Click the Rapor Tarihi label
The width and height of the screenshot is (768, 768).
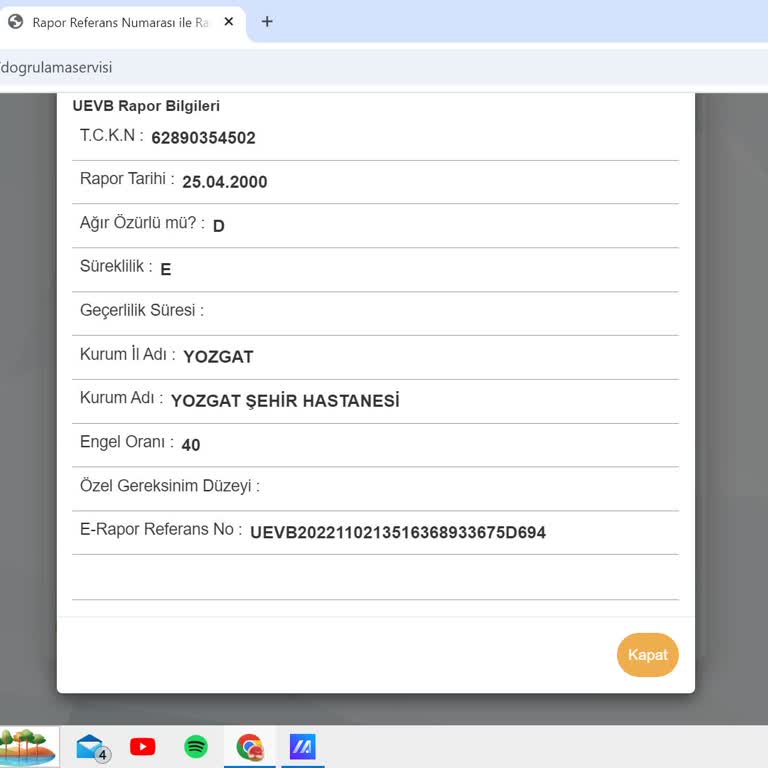(x=127, y=178)
